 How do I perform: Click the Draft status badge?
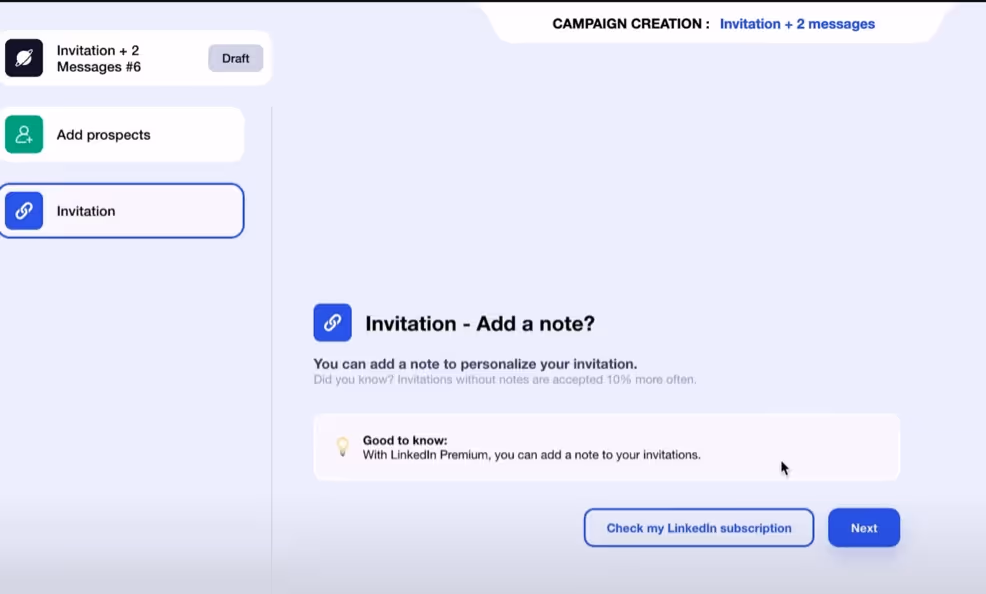tap(235, 58)
